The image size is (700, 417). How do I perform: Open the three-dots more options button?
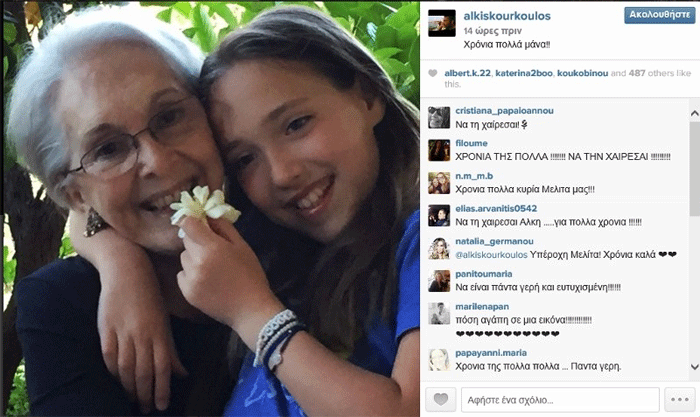coord(679,399)
